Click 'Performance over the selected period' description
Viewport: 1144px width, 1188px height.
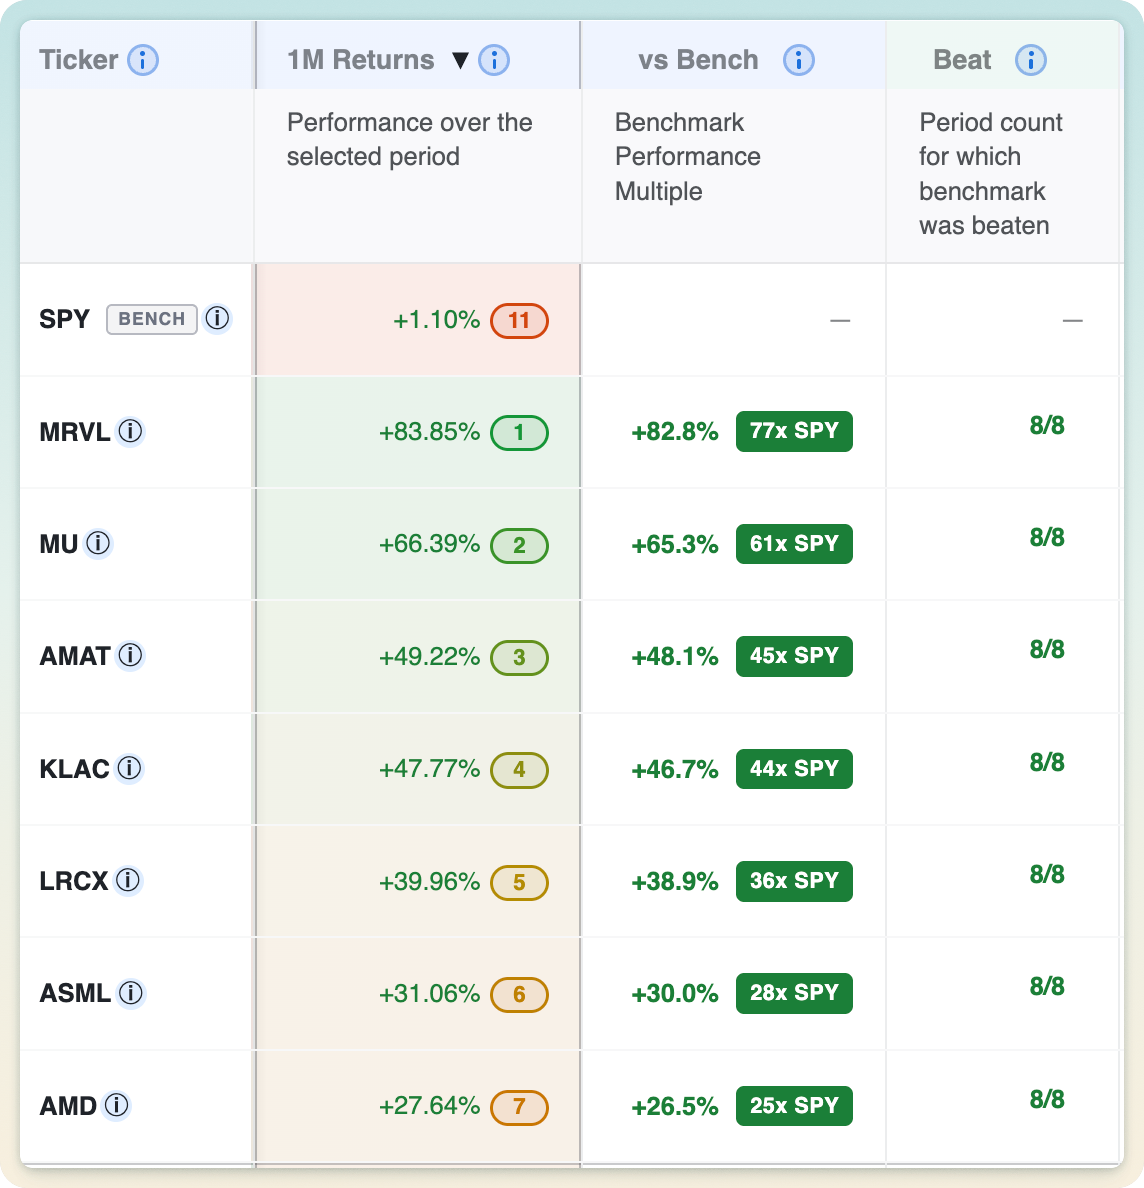[x=410, y=139]
